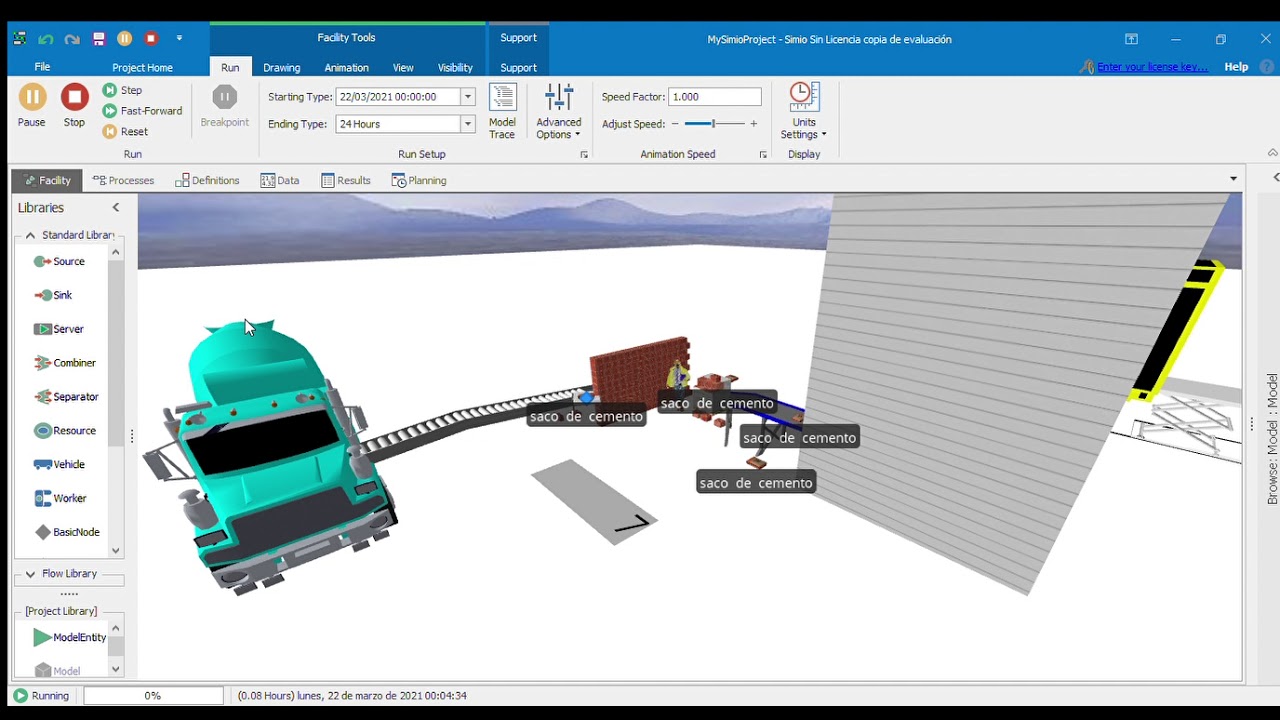Collapse the Libraries panel

pyautogui.click(x=116, y=208)
